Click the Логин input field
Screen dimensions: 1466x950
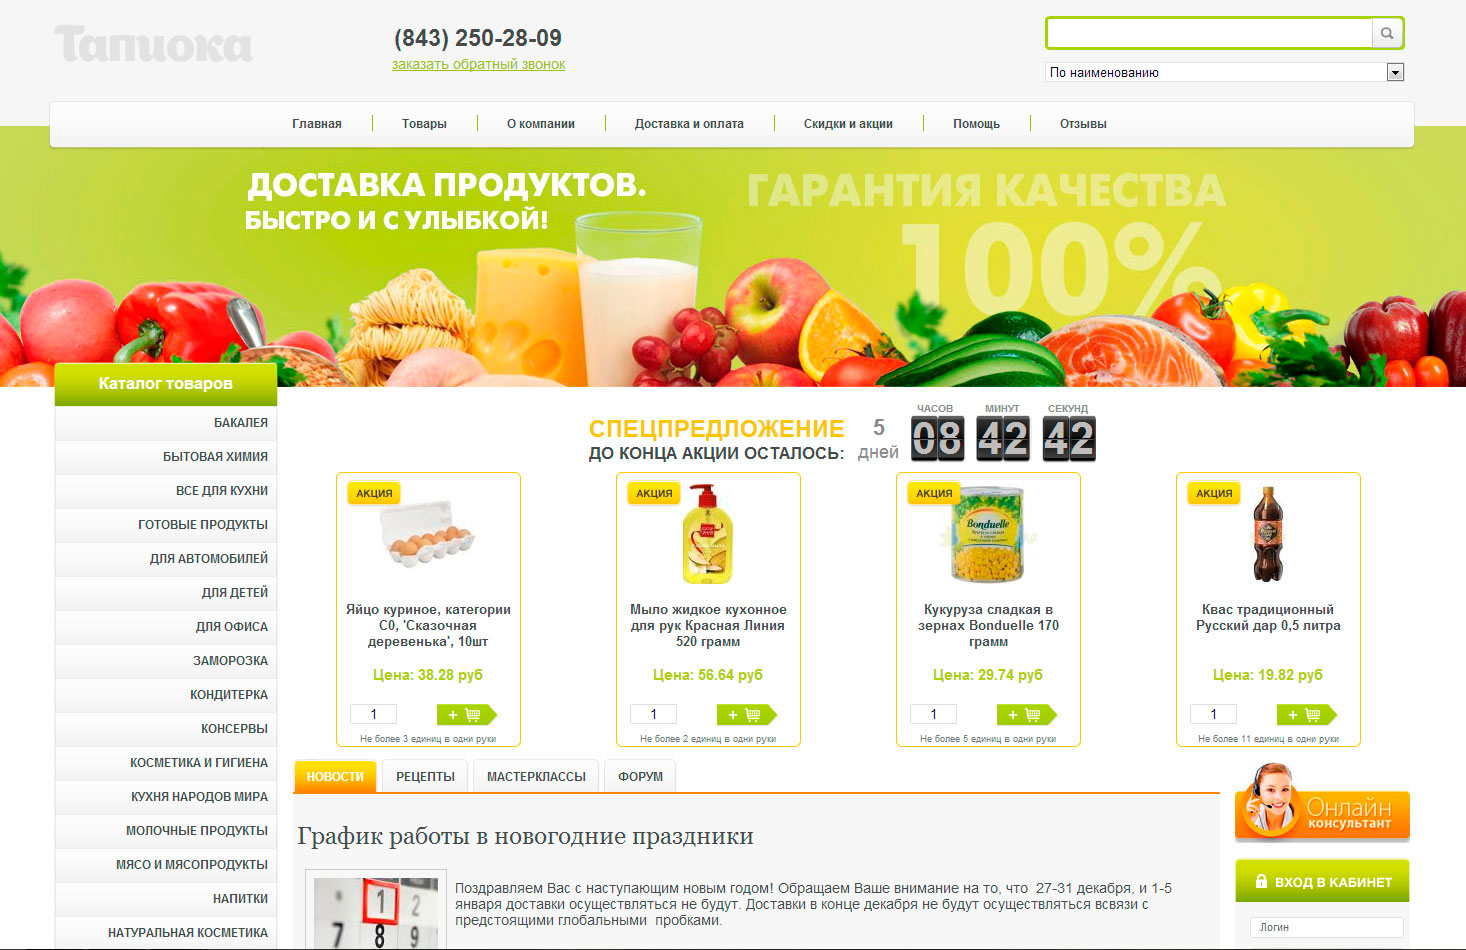[x=1326, y=927]
